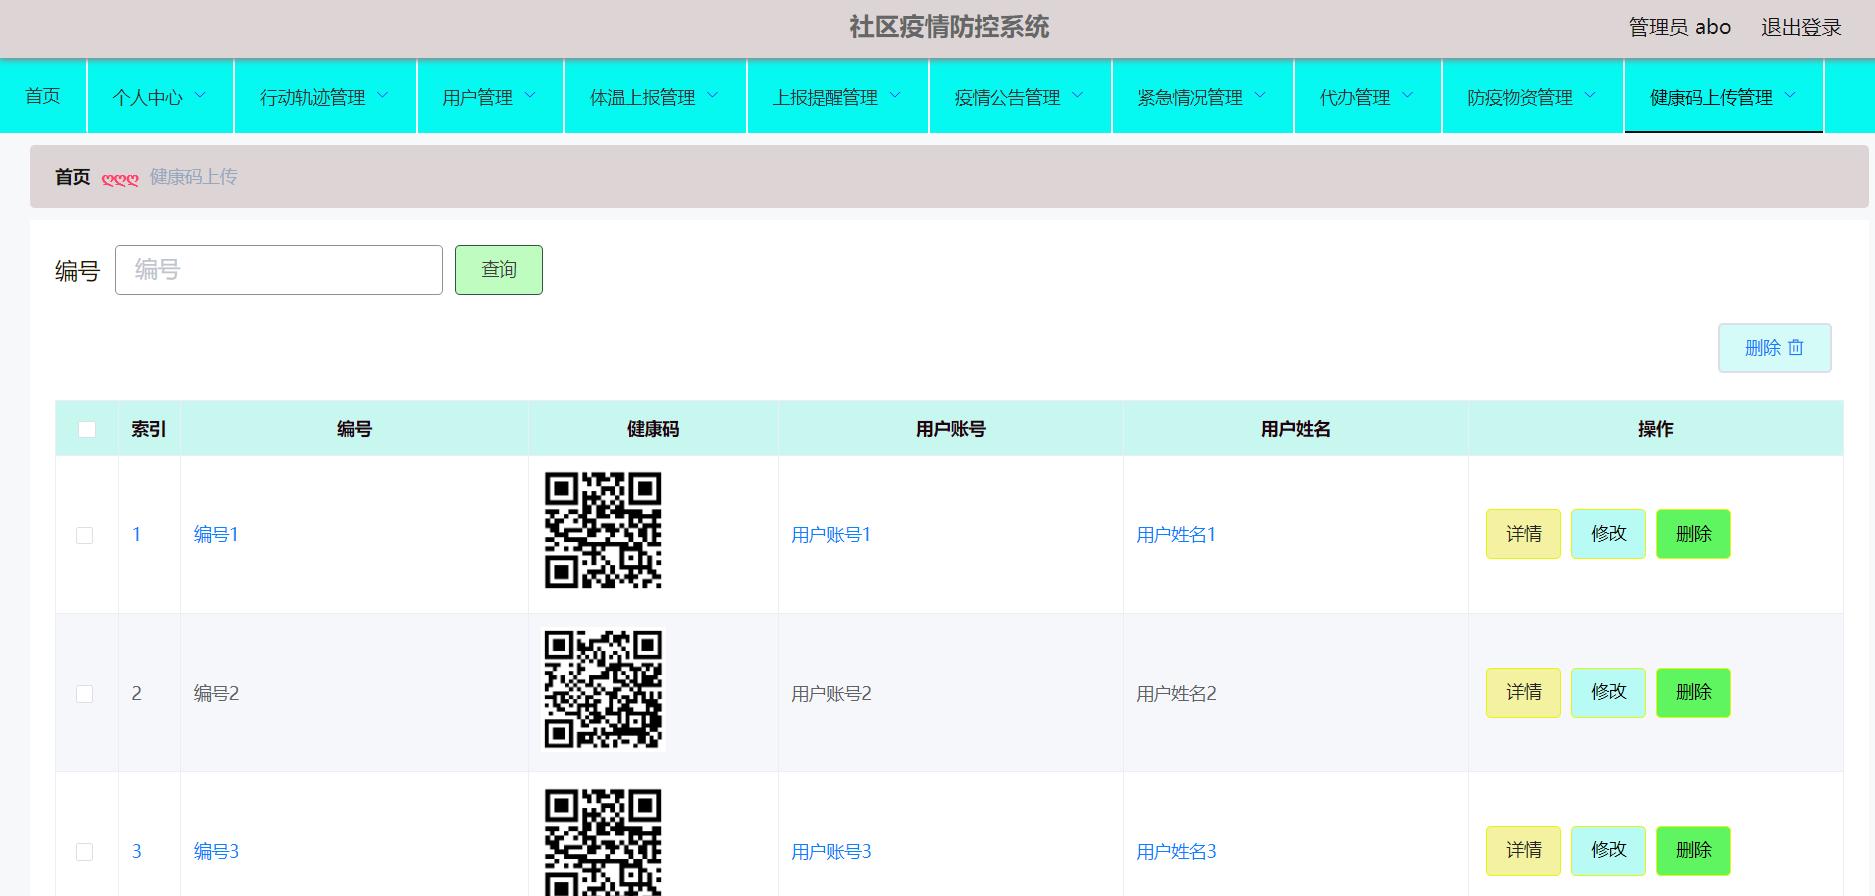The image size is (1875, 896).
Task: Open the 上报提醒管理 menu
Action: click(x=838, y=96)
